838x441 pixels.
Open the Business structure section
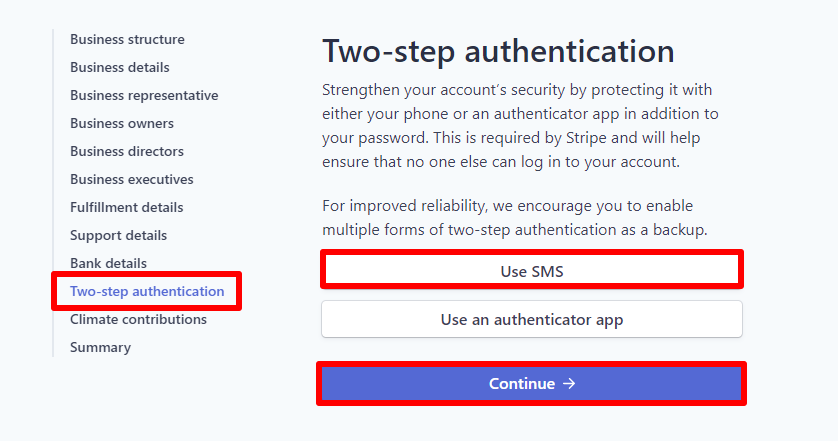click(x=127, y=40)
